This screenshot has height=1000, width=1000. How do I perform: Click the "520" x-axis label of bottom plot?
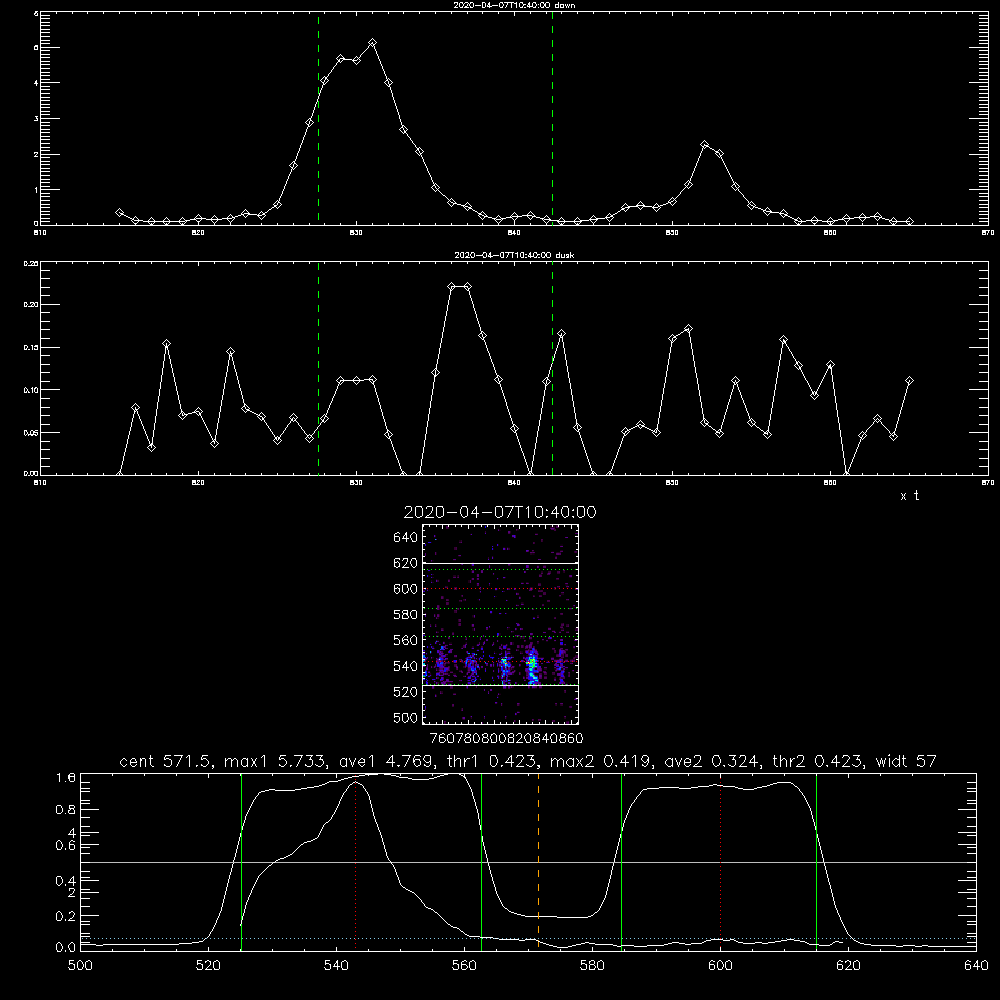click(208, 965)
